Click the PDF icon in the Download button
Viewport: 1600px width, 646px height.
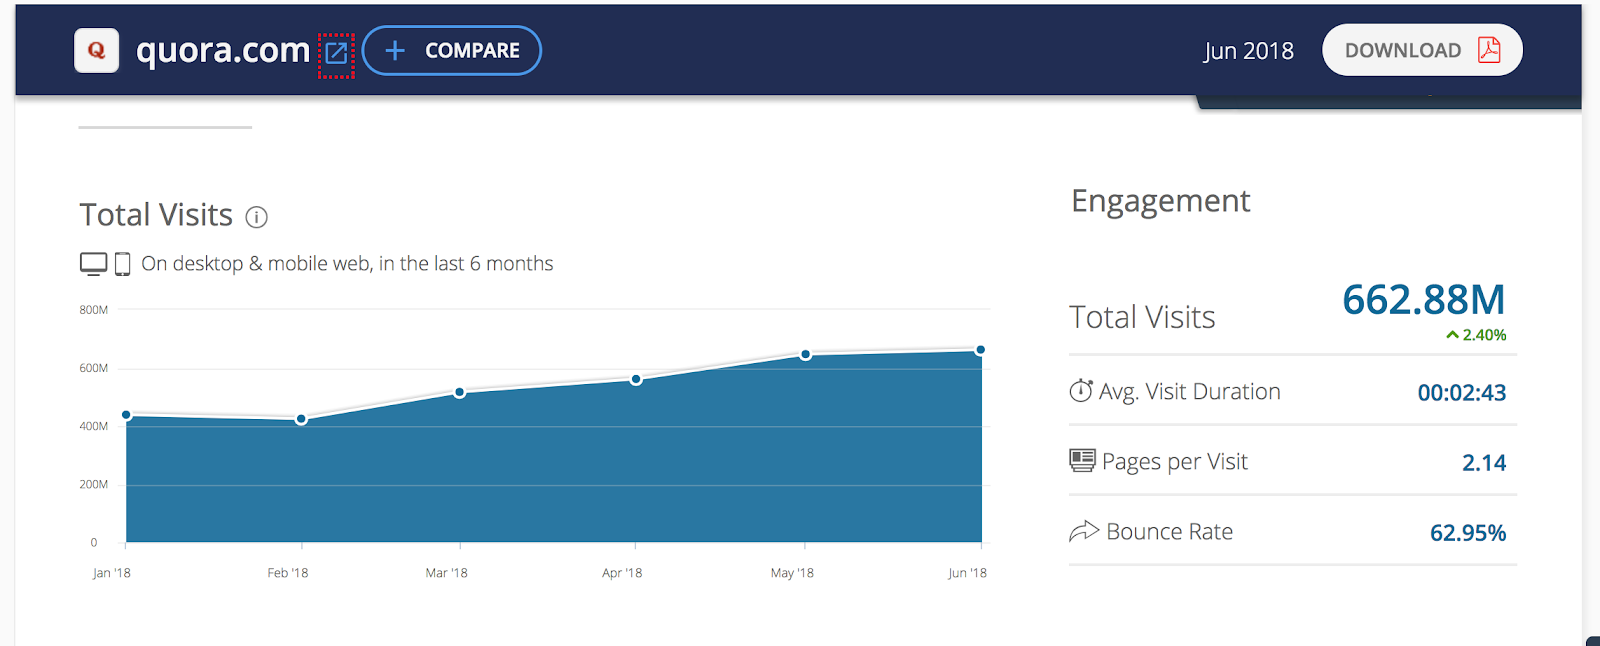click(x=1489, y=50)
